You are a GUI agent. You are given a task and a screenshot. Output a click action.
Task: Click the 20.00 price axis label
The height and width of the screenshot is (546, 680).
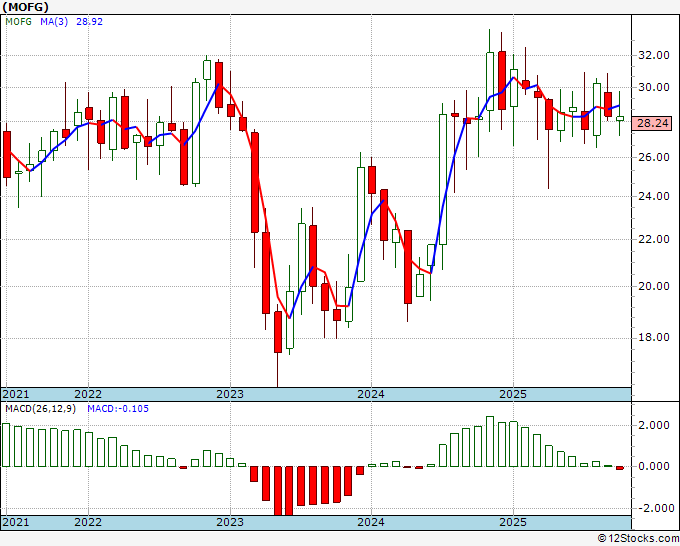[653, 286]
